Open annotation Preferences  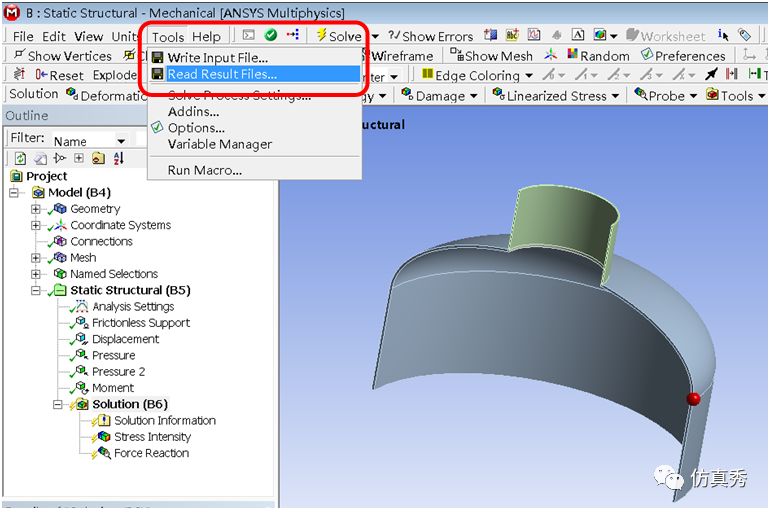coord(683,56)
